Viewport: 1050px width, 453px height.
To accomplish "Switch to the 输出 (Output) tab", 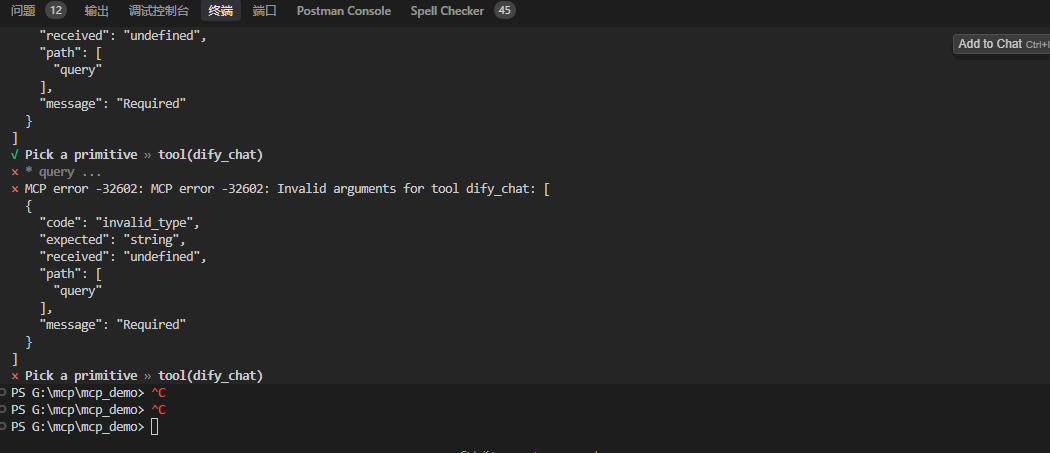I will tap(97, 11).
